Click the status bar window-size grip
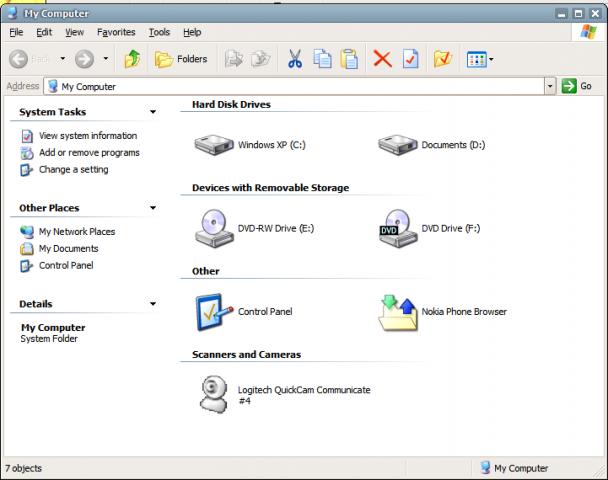The width and height of the screenshot is (608, 480). [599, 471]
